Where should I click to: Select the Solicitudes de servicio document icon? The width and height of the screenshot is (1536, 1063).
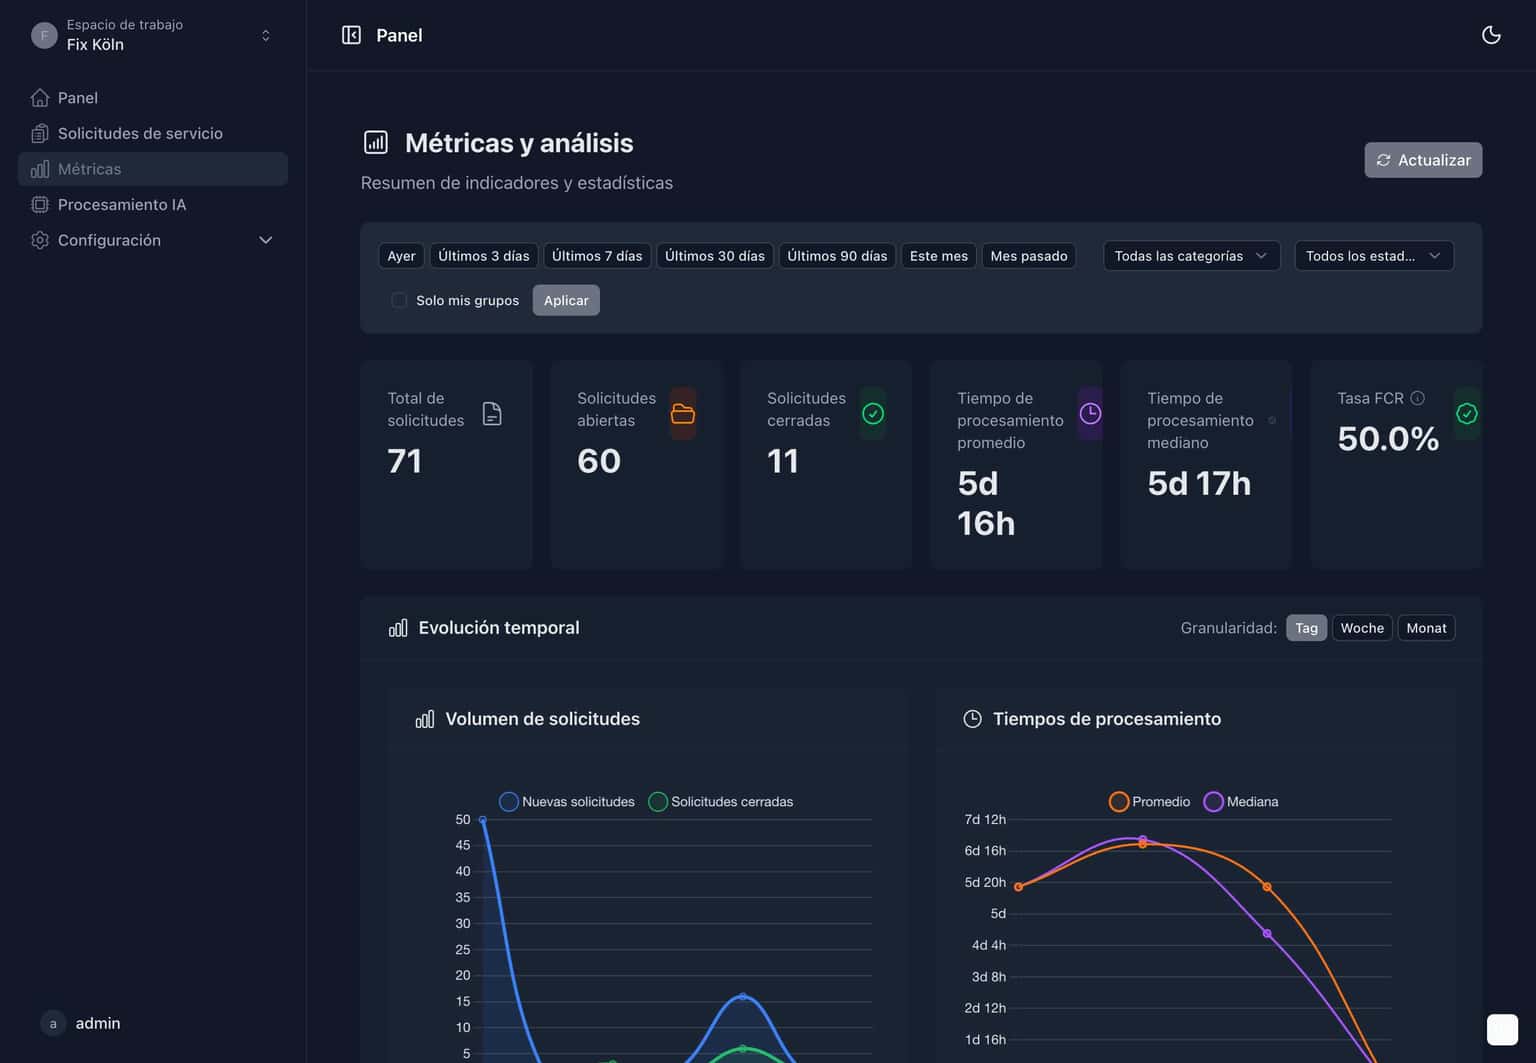pos(39,133)
